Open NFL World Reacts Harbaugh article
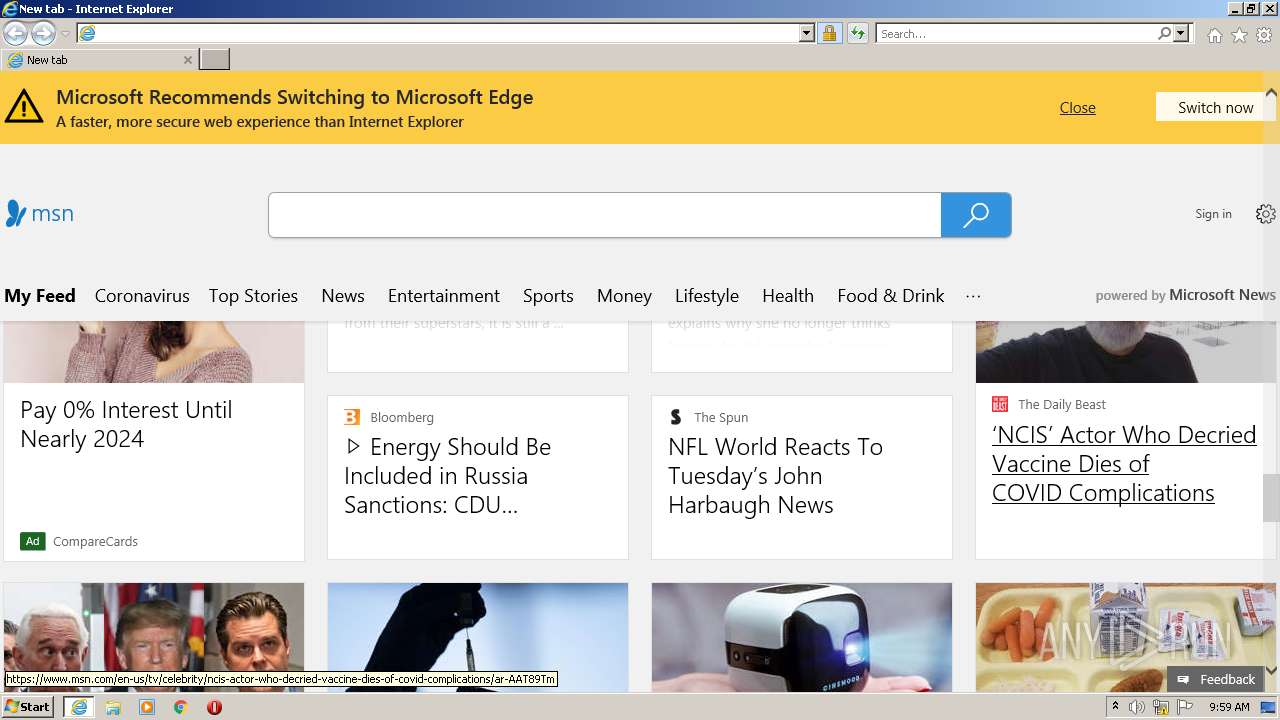This screenshot has width=1280, height=720. coord(775,476)
